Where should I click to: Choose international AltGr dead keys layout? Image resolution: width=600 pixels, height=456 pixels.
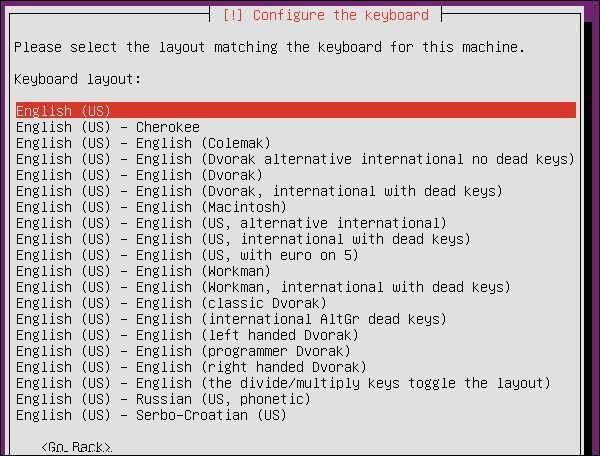click(231, 319)
